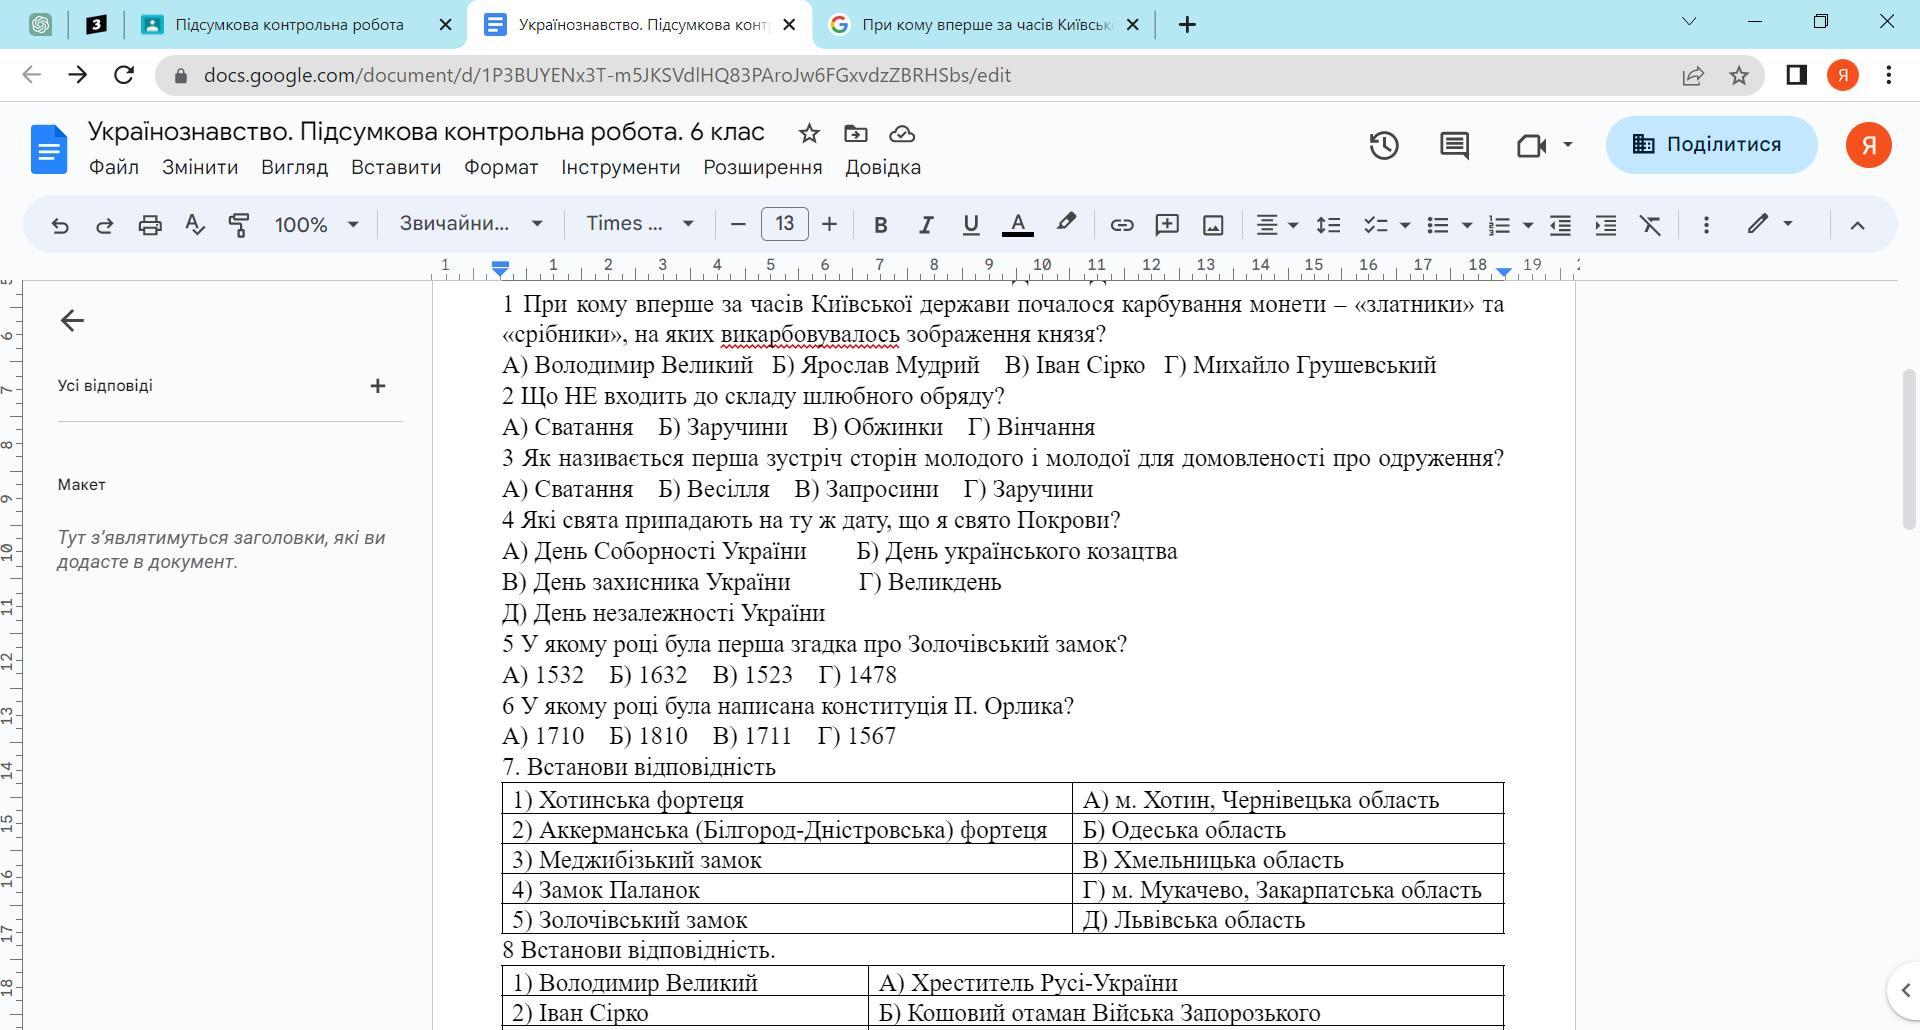Switch to Google search browser tab

click(x=986, y=25)
